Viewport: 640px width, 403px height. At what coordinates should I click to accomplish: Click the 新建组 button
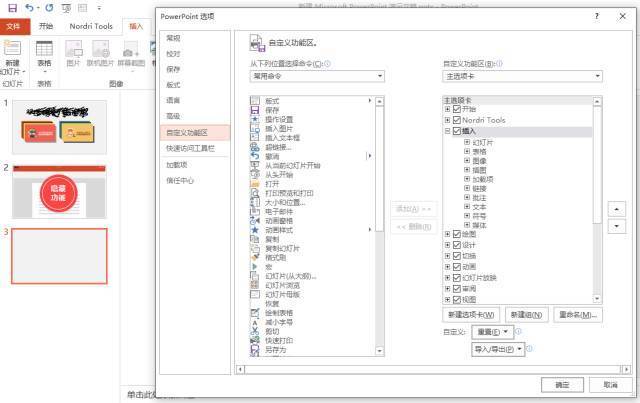pos(526,315)
